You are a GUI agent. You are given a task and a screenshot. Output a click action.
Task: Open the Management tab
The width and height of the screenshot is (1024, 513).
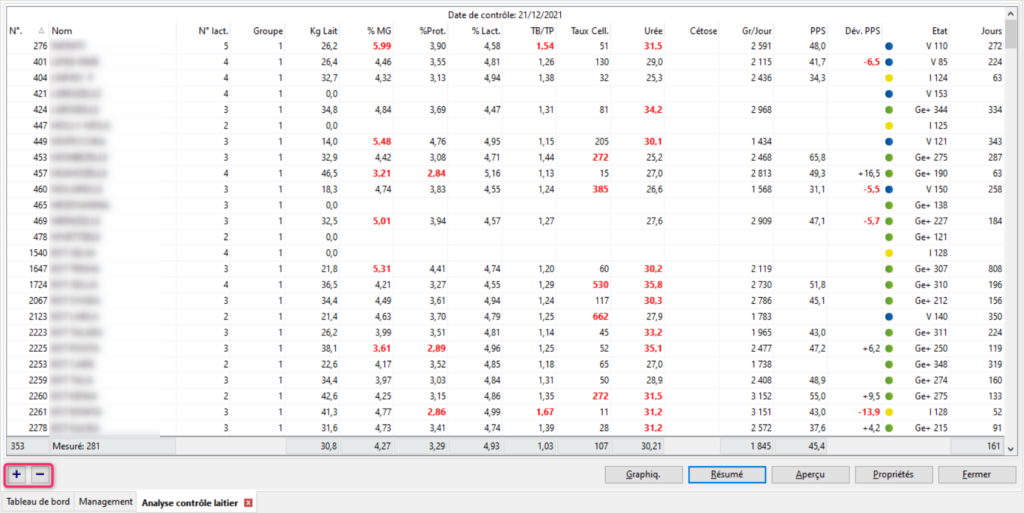click(x=105, y=502)
